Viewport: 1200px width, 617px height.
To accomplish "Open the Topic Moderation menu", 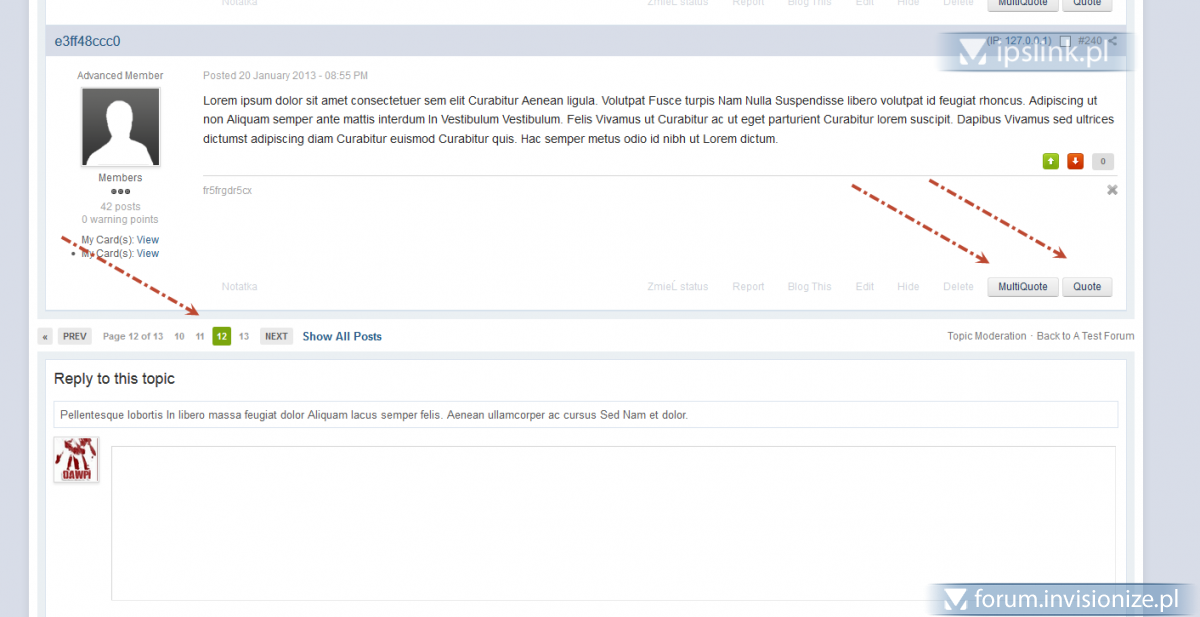I will [x=986, y=336].
